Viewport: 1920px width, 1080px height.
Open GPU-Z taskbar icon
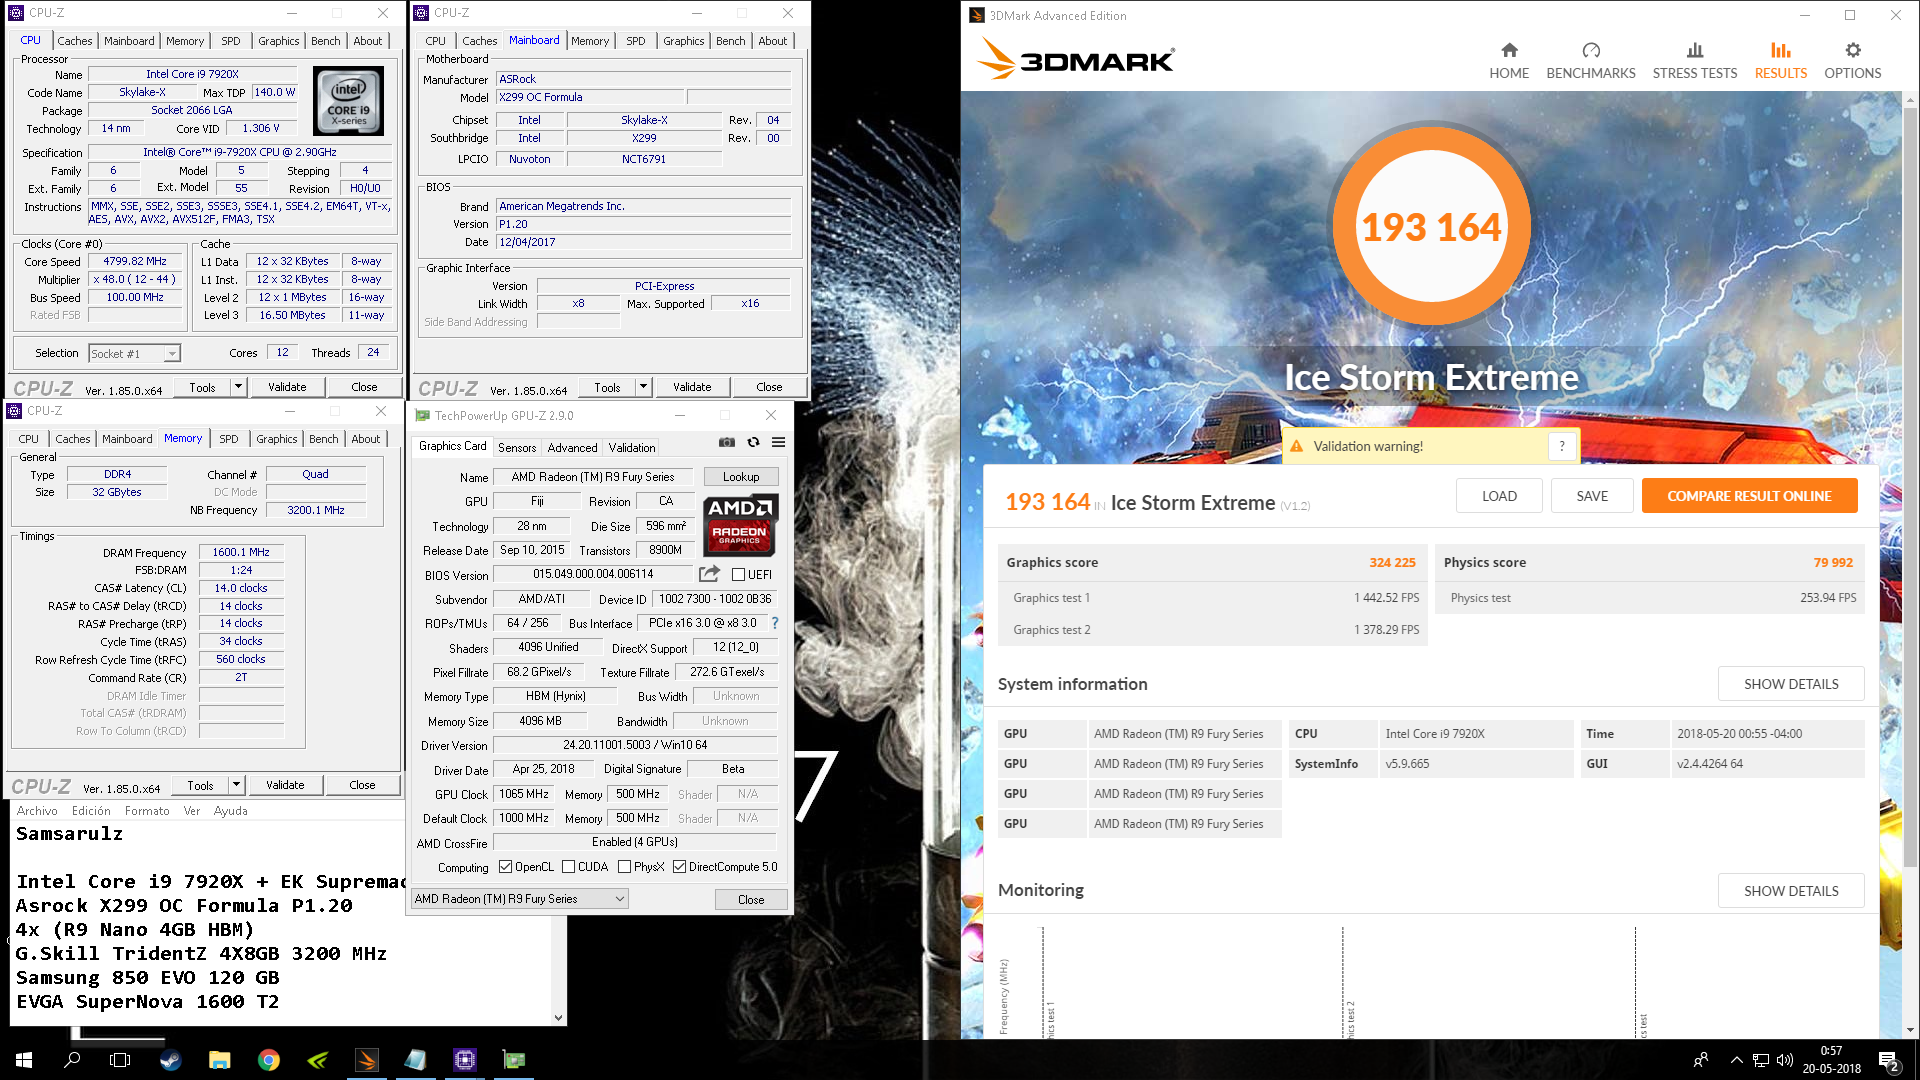coord(514,1060)
